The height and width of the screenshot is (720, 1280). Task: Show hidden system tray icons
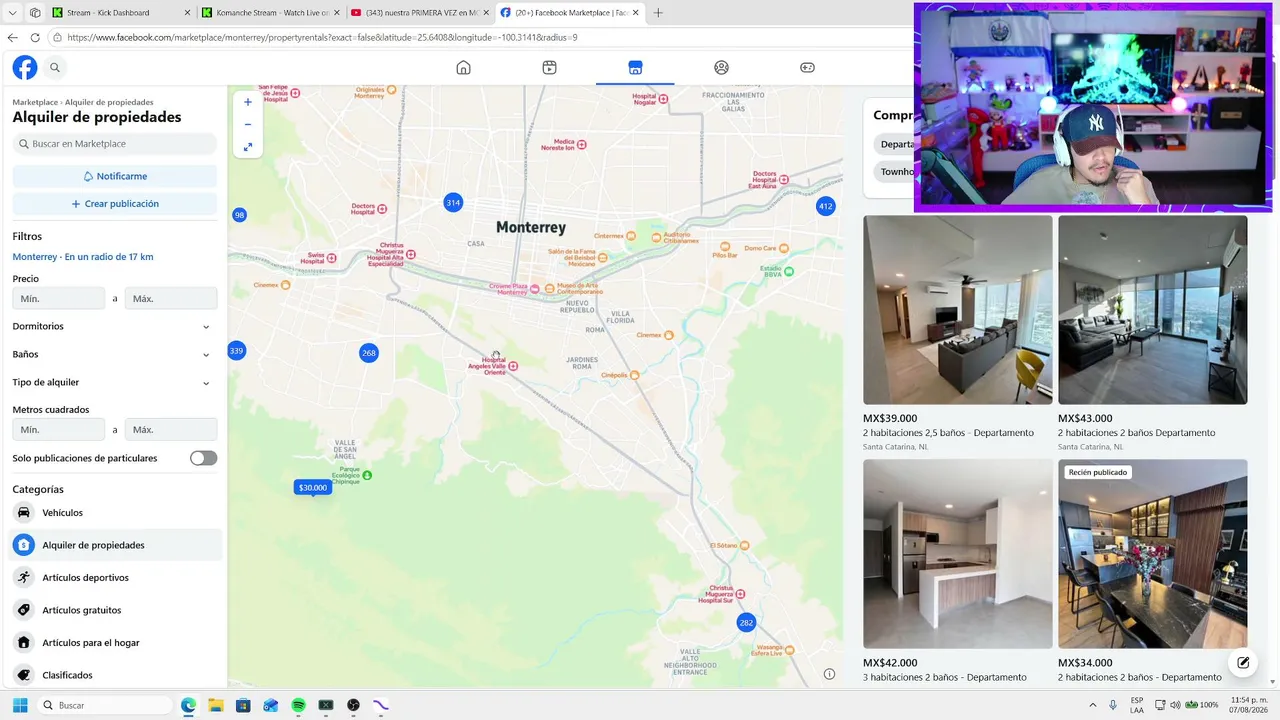tap(1092, 705)
